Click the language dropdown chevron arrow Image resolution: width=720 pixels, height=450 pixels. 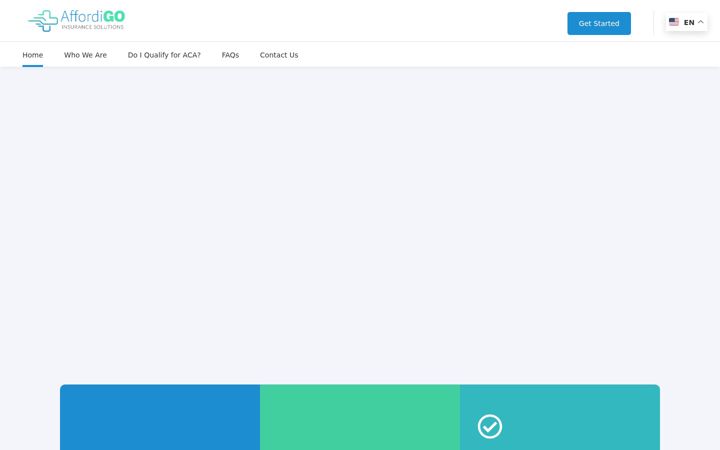pos(700,22)
